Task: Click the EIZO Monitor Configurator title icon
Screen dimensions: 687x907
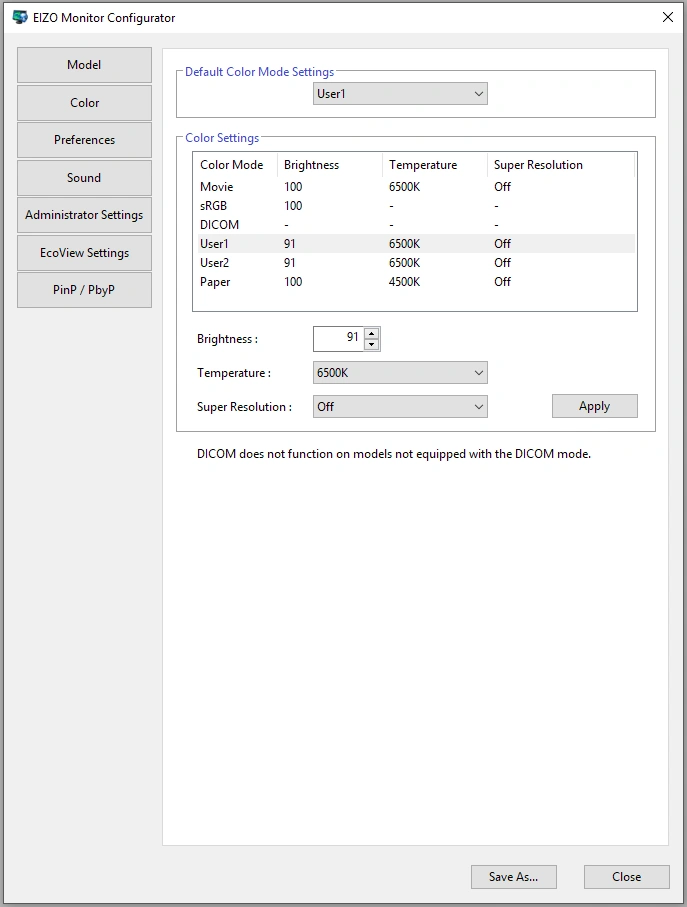Action: tap(20, 17)
